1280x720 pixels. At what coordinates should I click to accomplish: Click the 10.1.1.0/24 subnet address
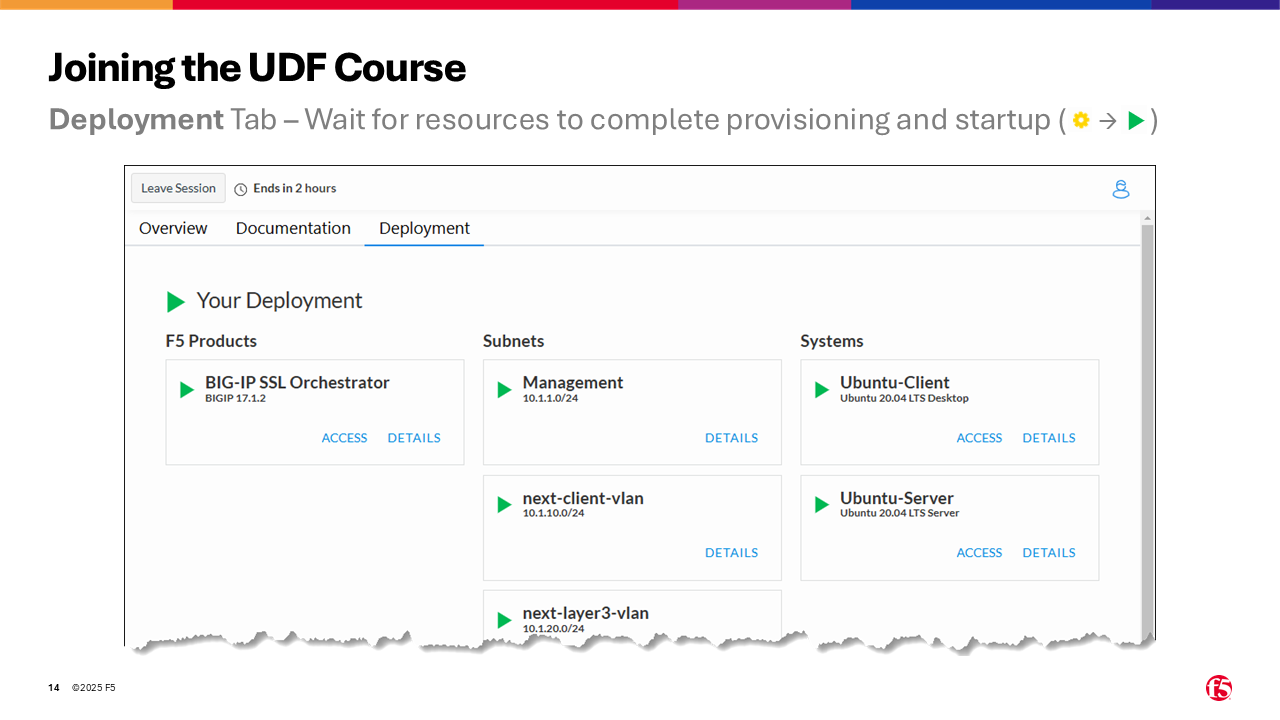click(x=550, y=398)
